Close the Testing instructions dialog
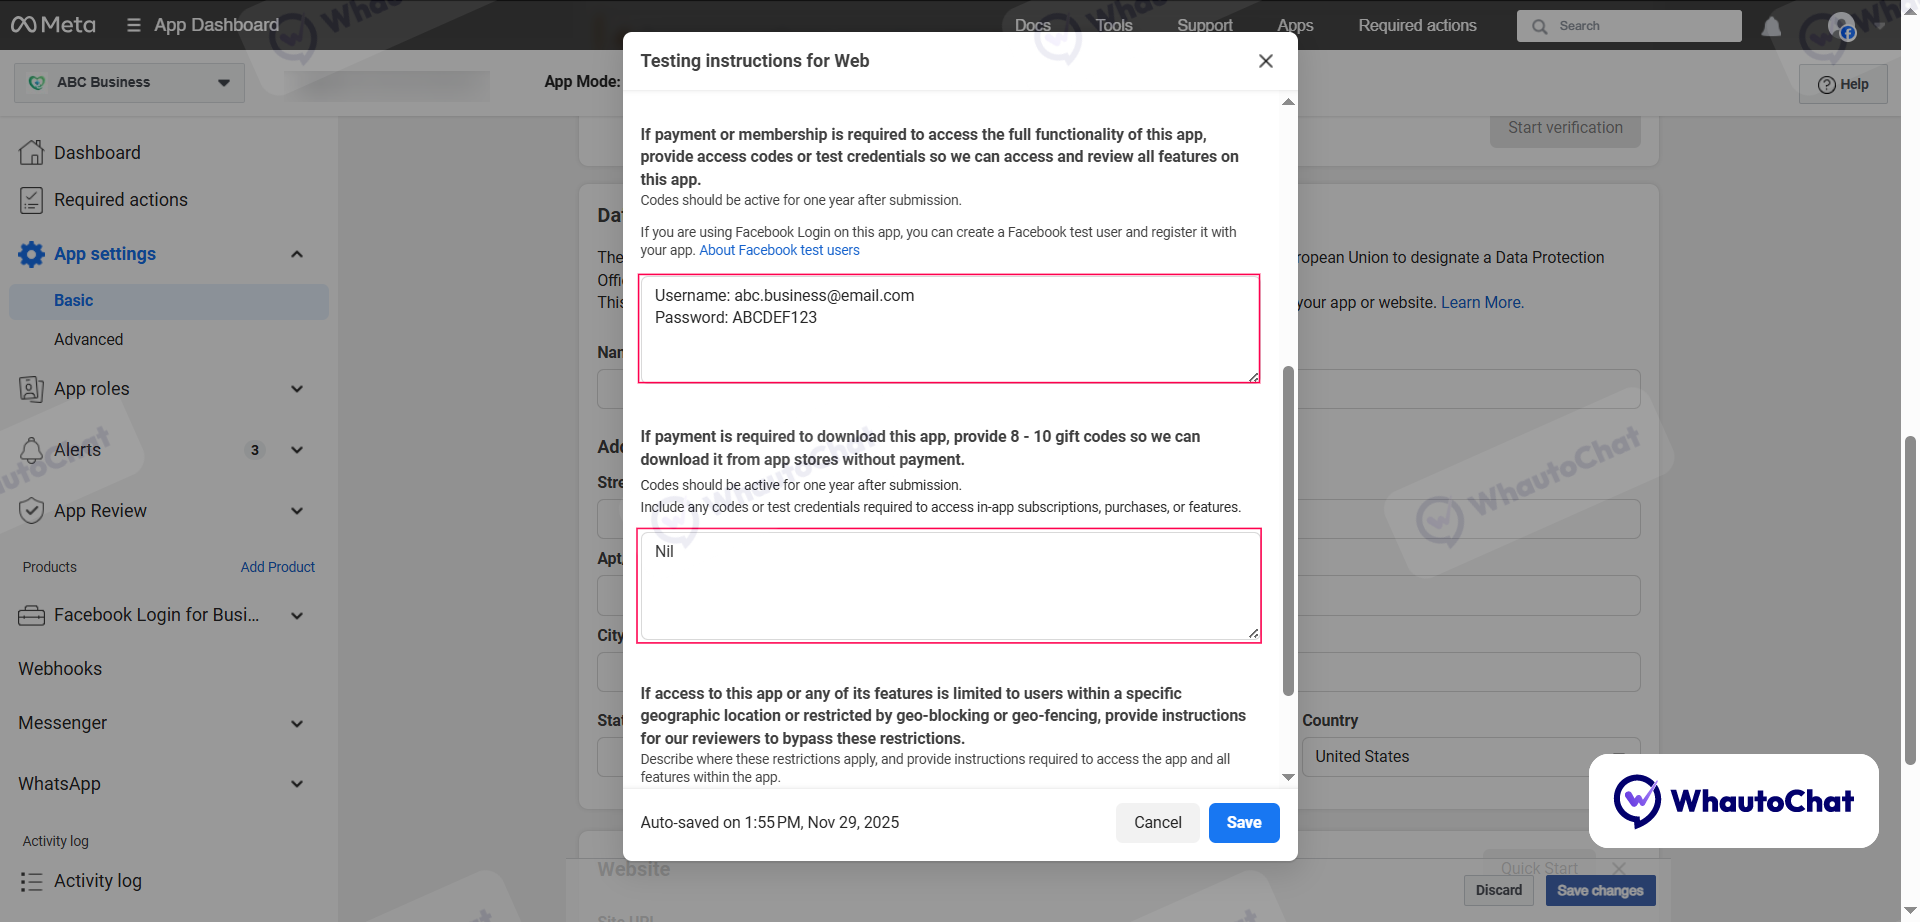Image resolution: width=1920 pixels, height=922 pixels. (x=1265, y=61)
